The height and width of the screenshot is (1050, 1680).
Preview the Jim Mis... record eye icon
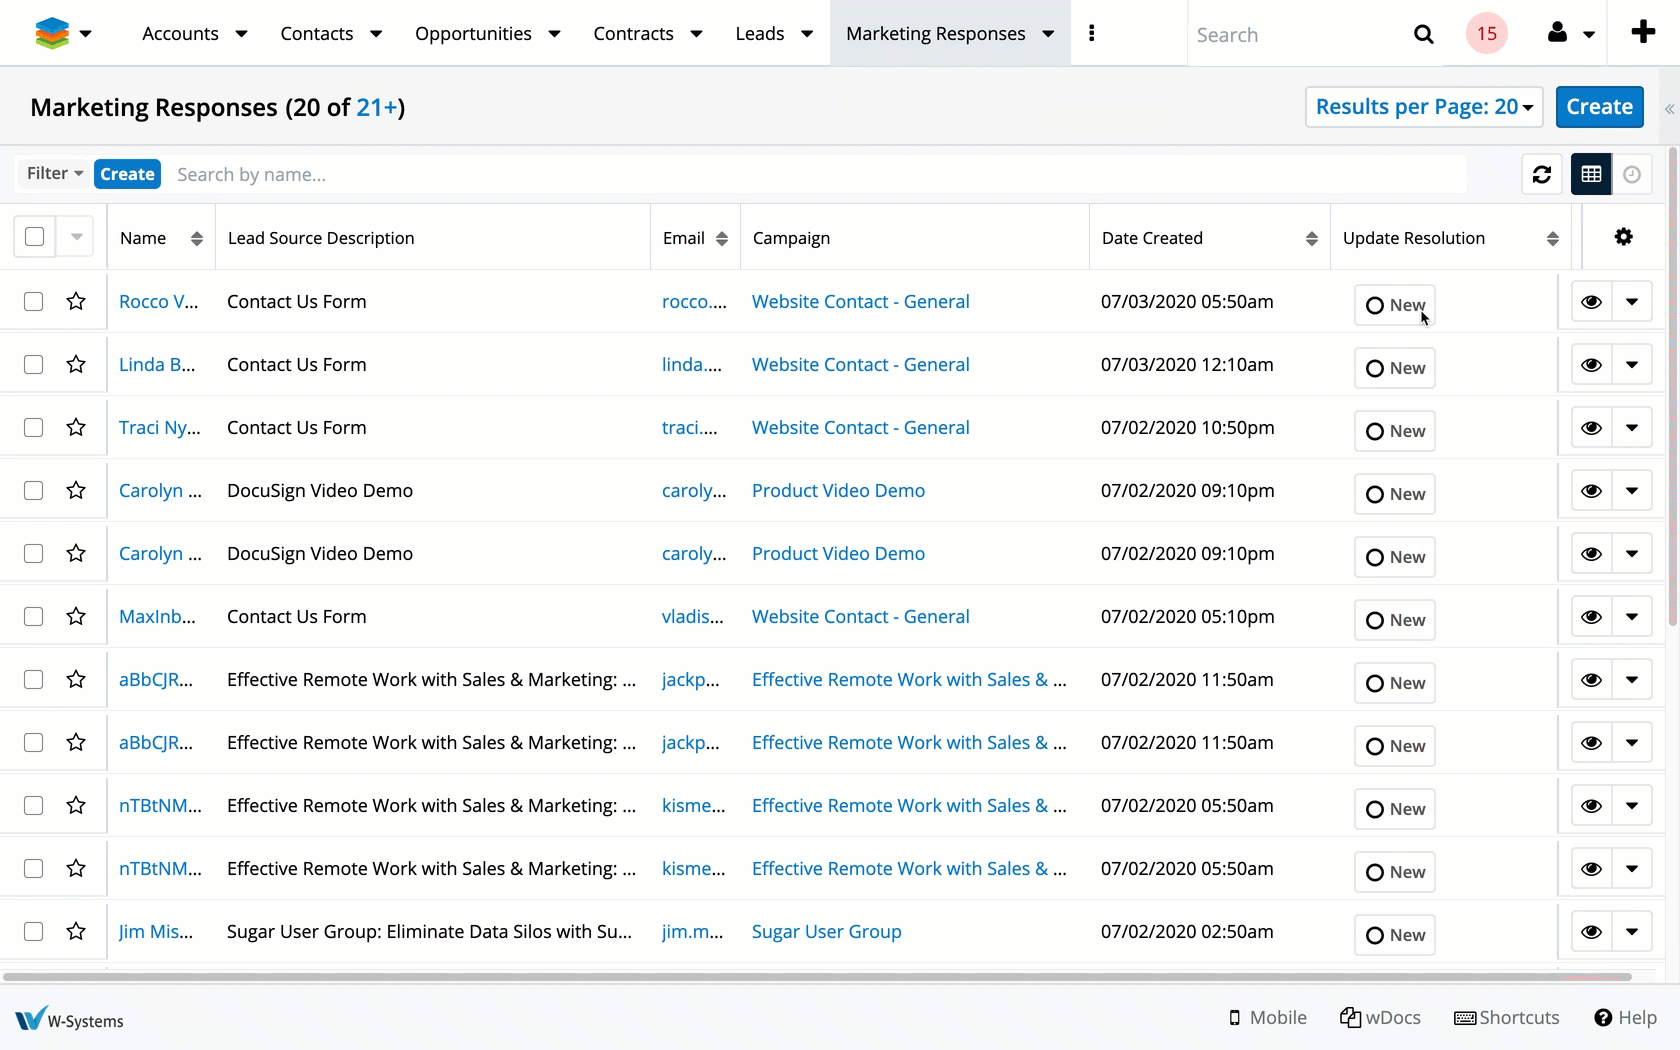click(1592, 932)
